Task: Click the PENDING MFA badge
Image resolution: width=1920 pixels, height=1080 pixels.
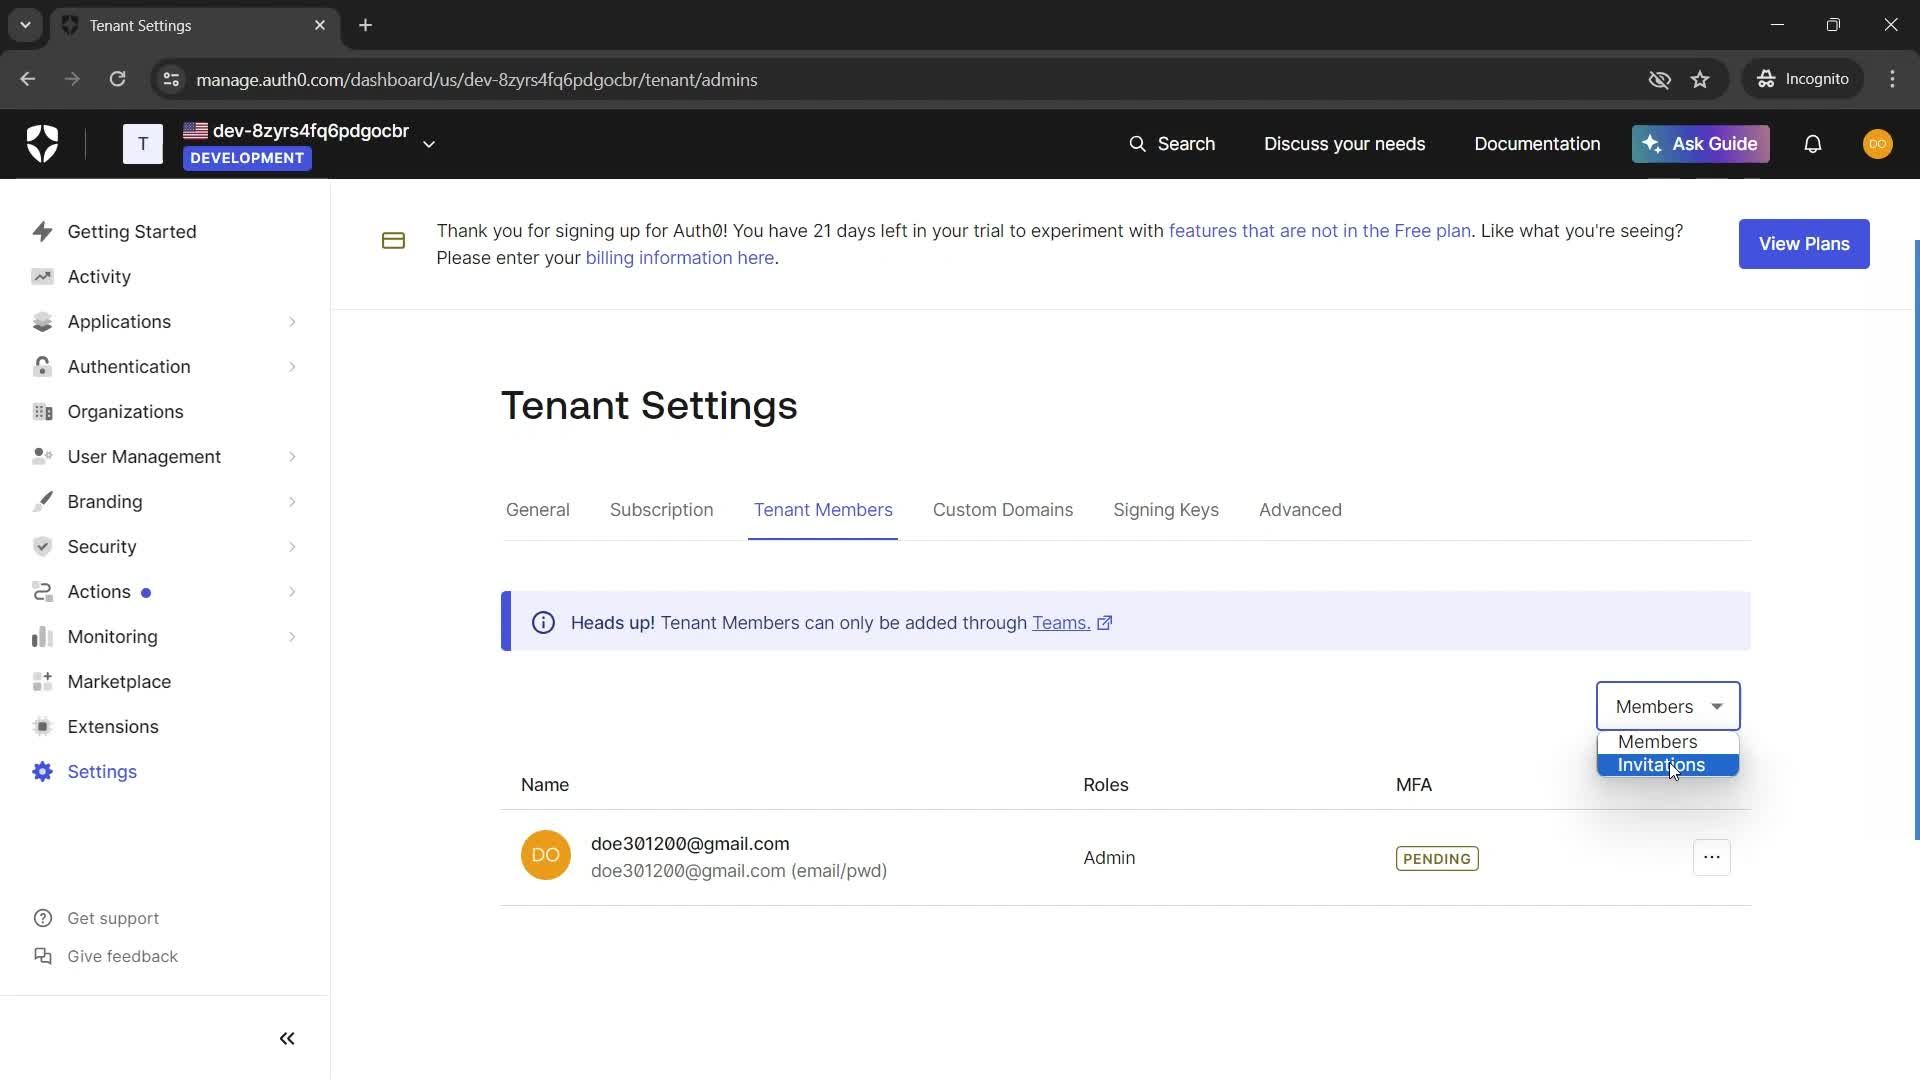Action: [1437, 859]
